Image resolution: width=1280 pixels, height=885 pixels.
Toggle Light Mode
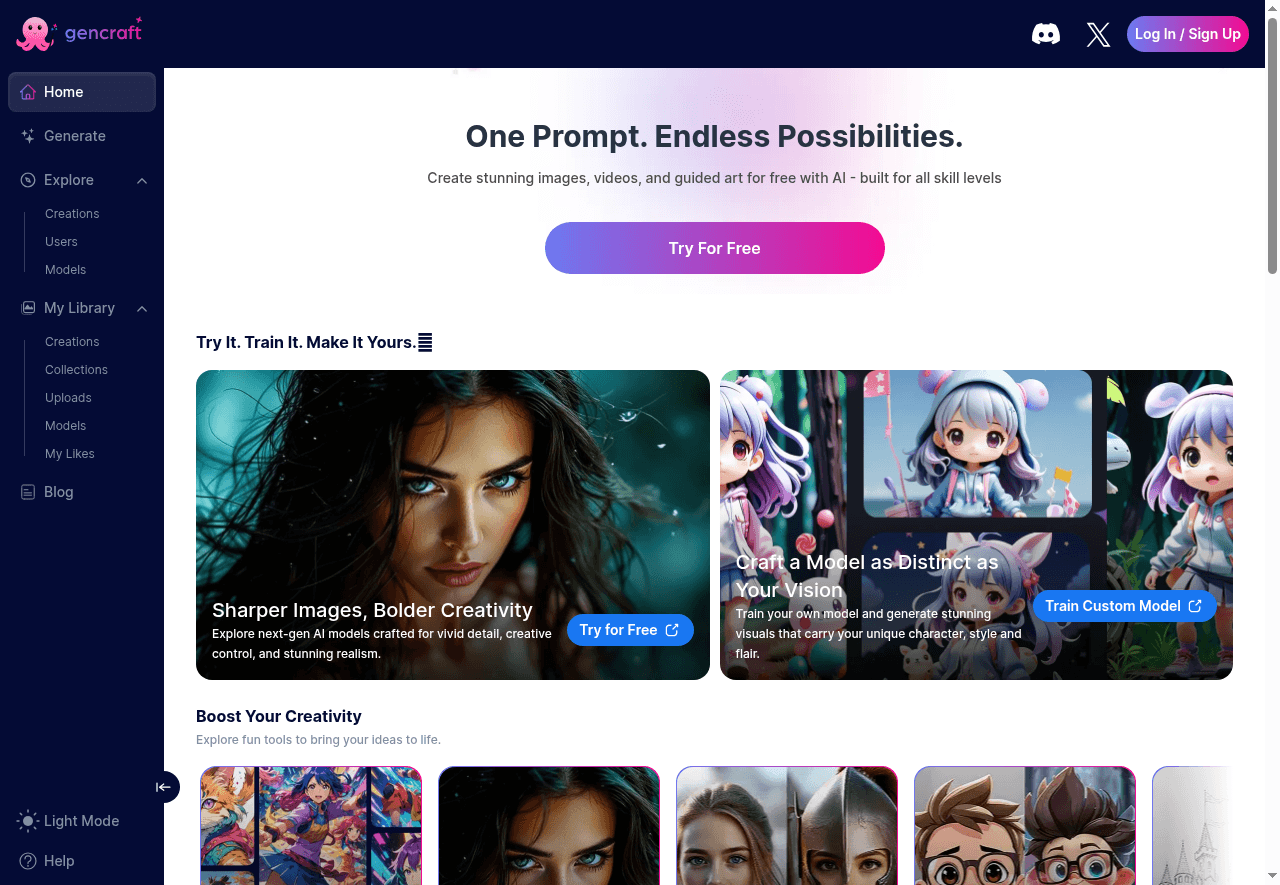pos(69,821)
